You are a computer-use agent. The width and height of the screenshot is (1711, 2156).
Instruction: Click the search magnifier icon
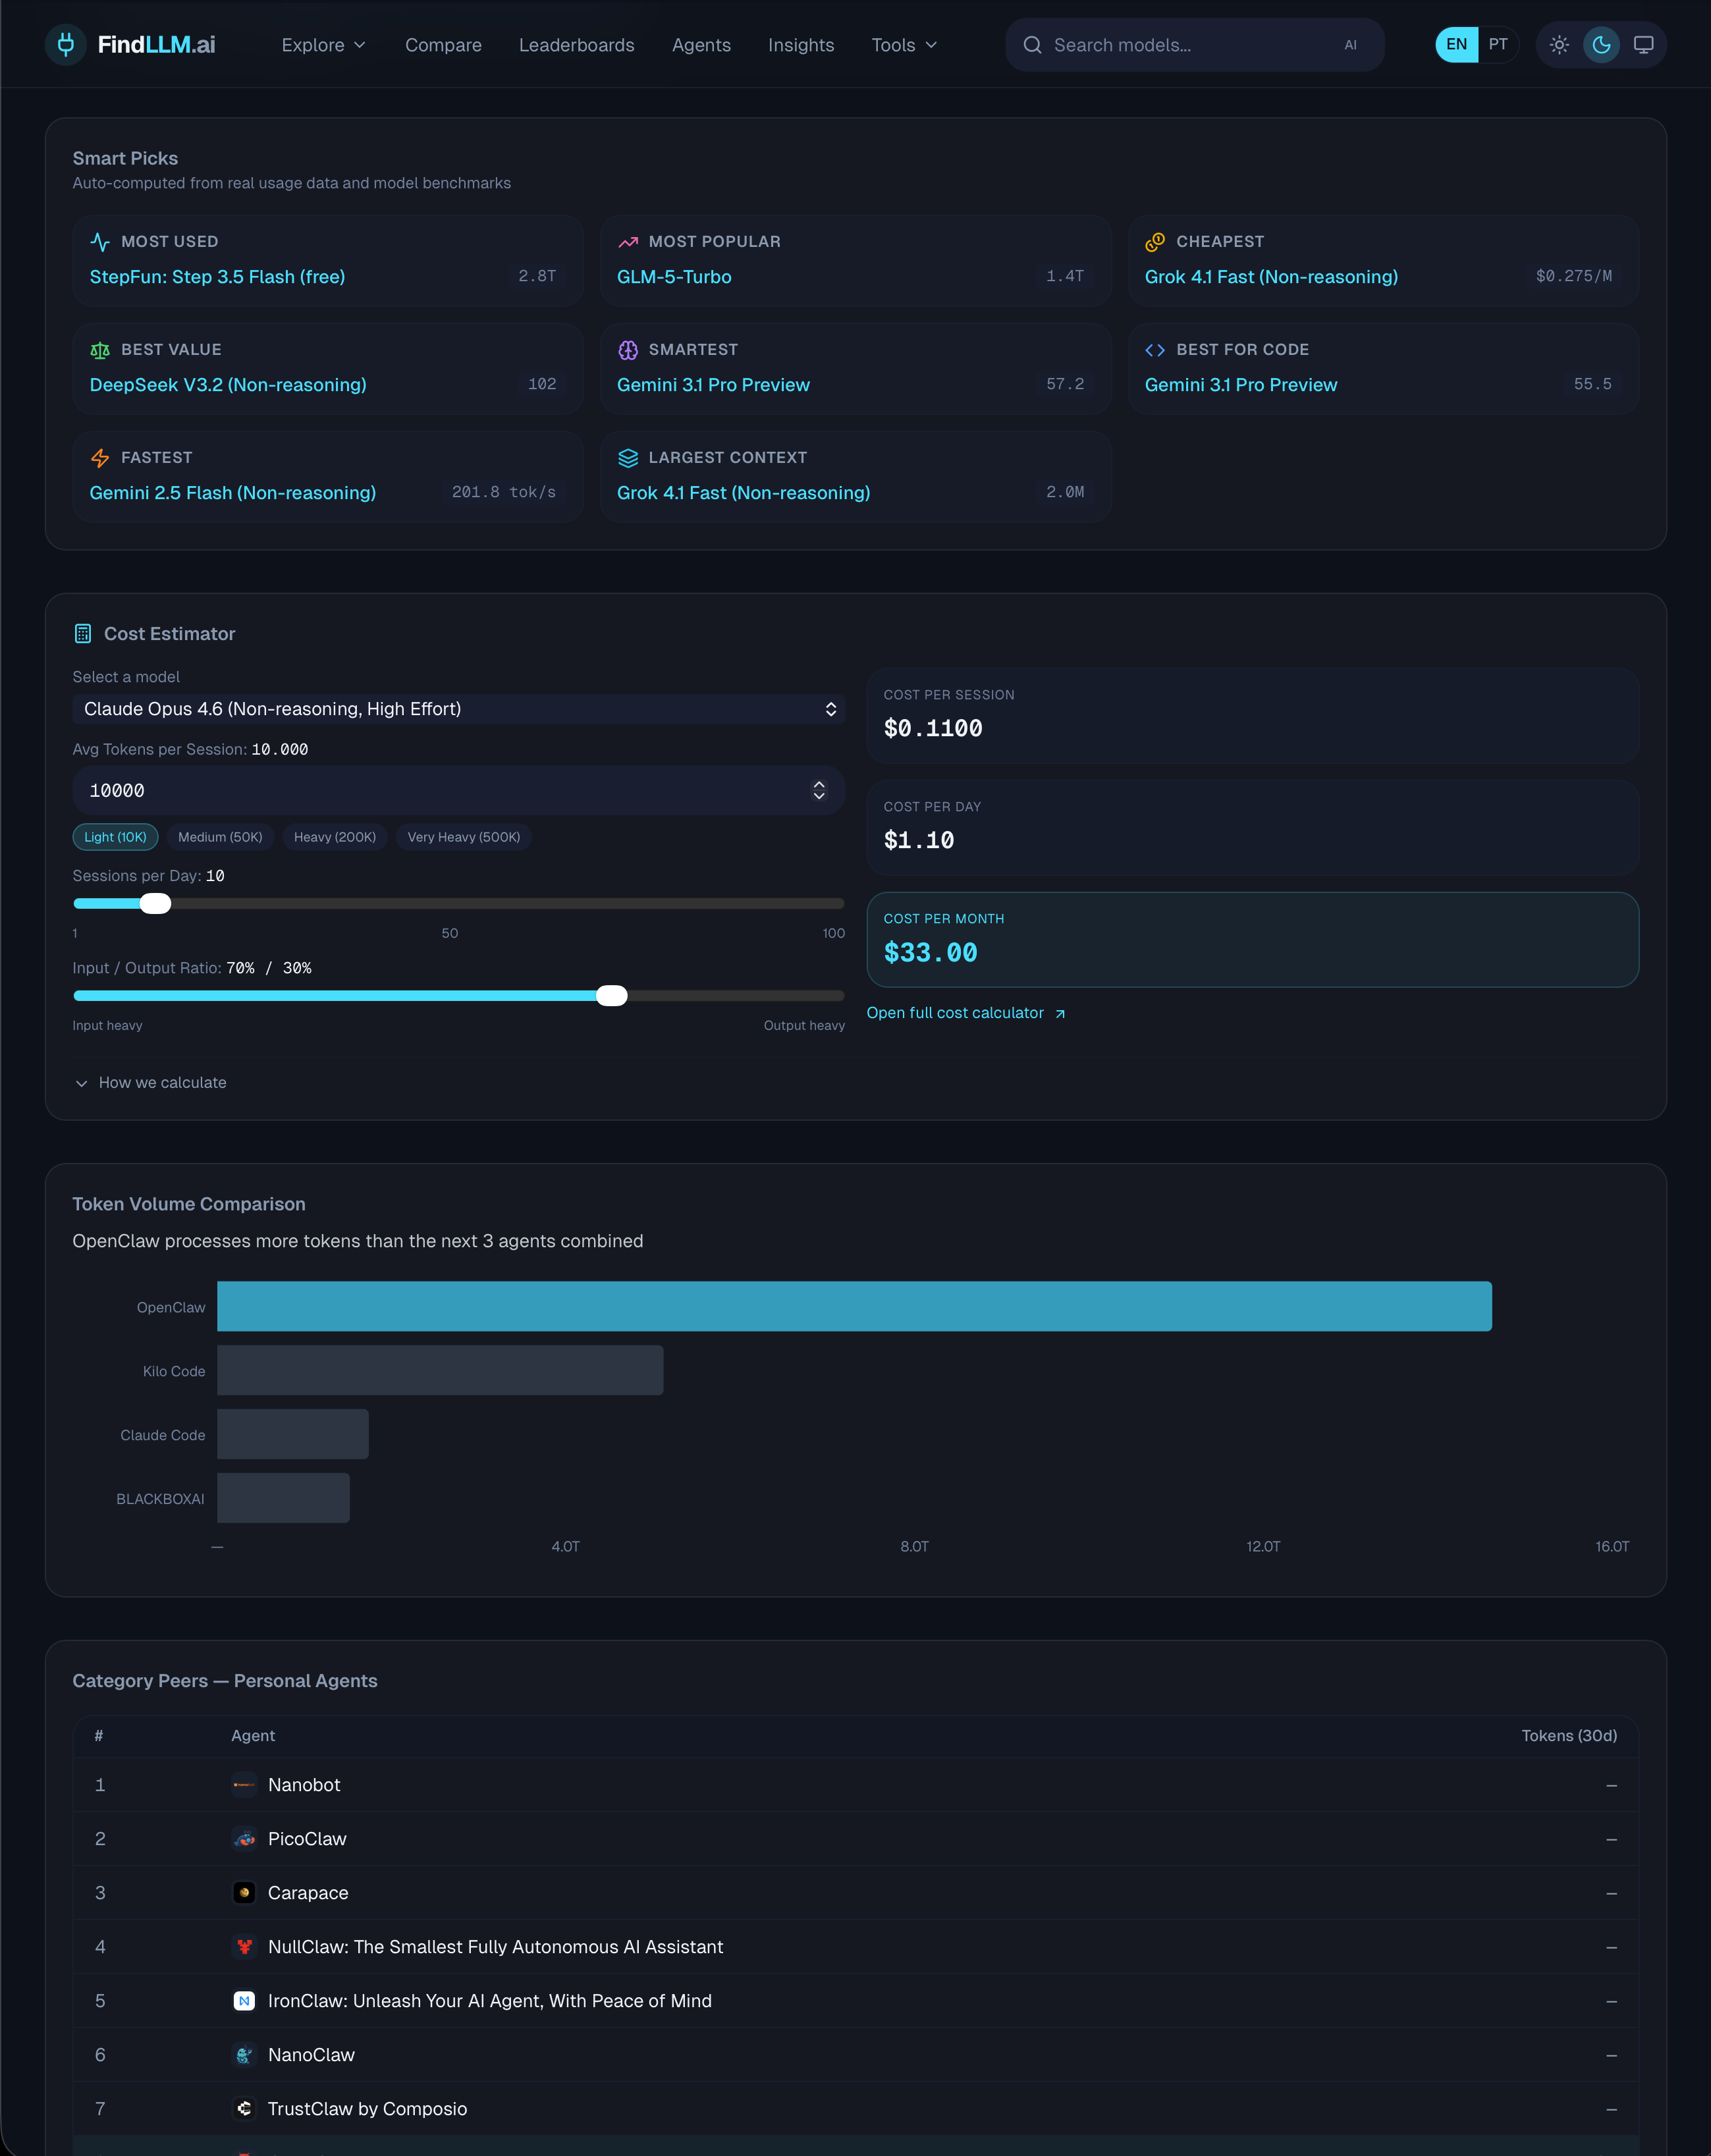[x=1032, y=45]
